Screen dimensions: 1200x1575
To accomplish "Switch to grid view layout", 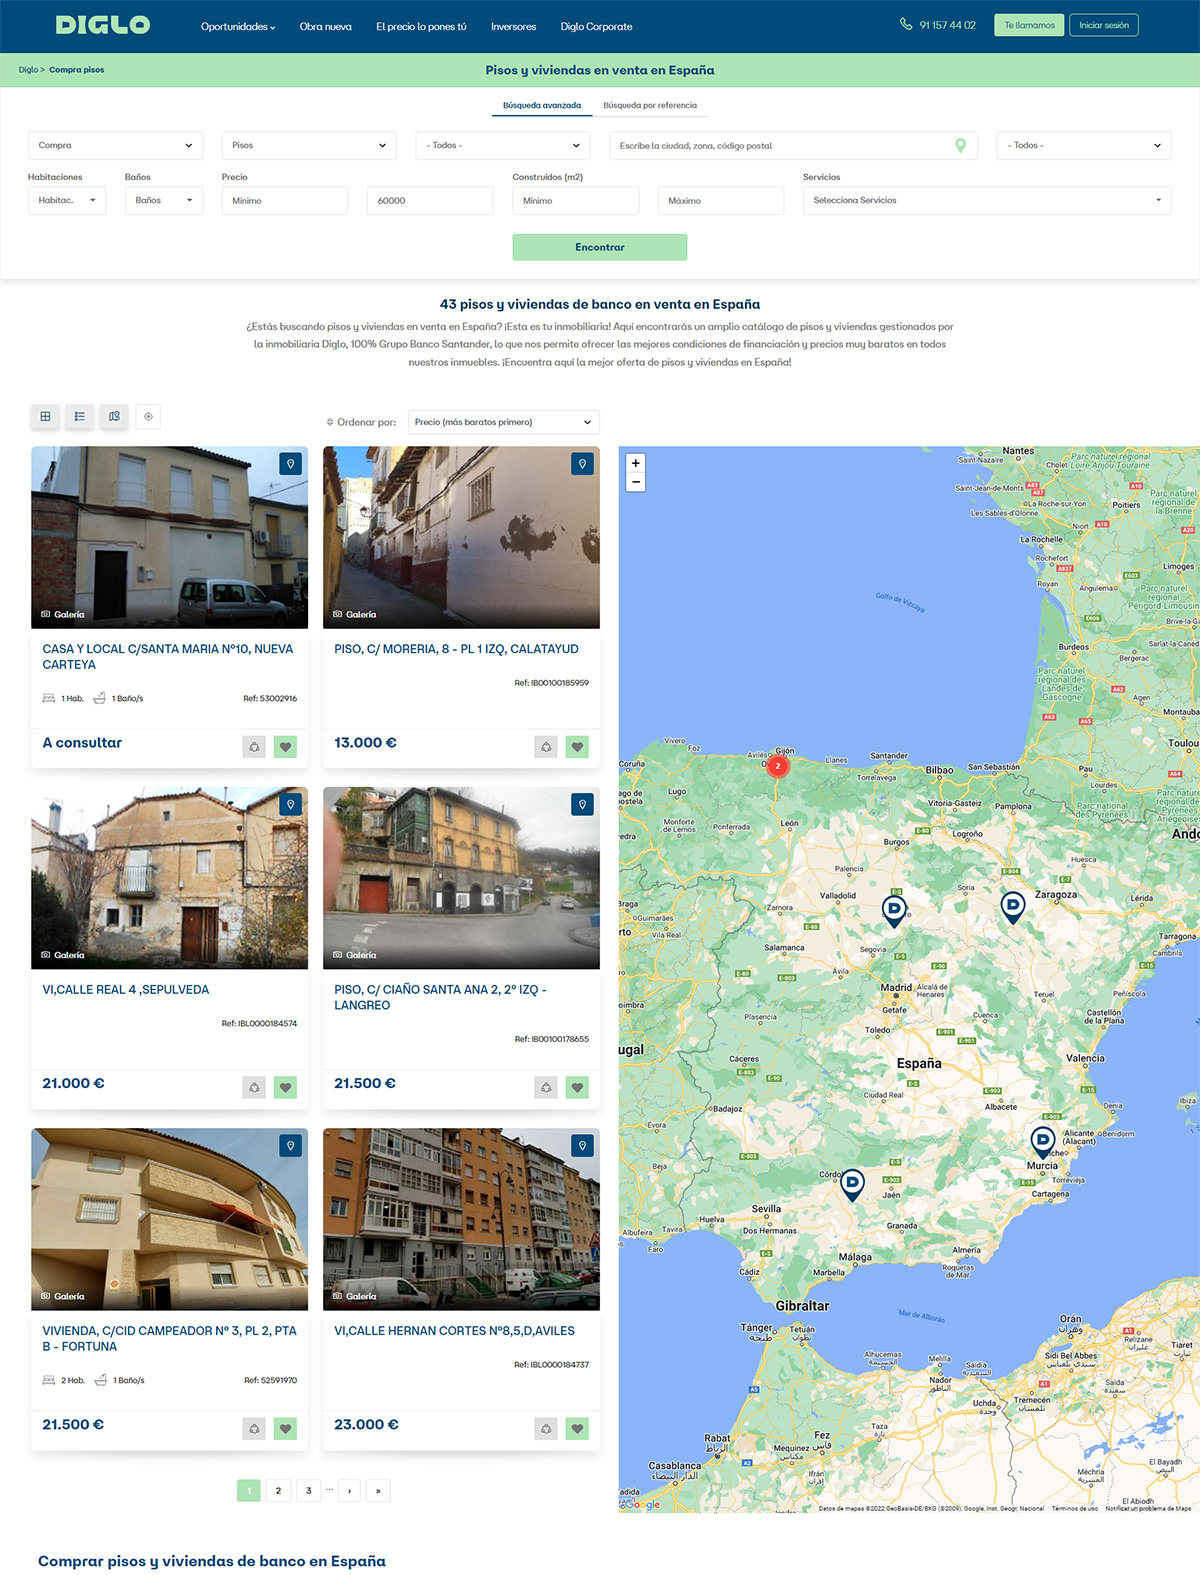I will click(45, 417).
